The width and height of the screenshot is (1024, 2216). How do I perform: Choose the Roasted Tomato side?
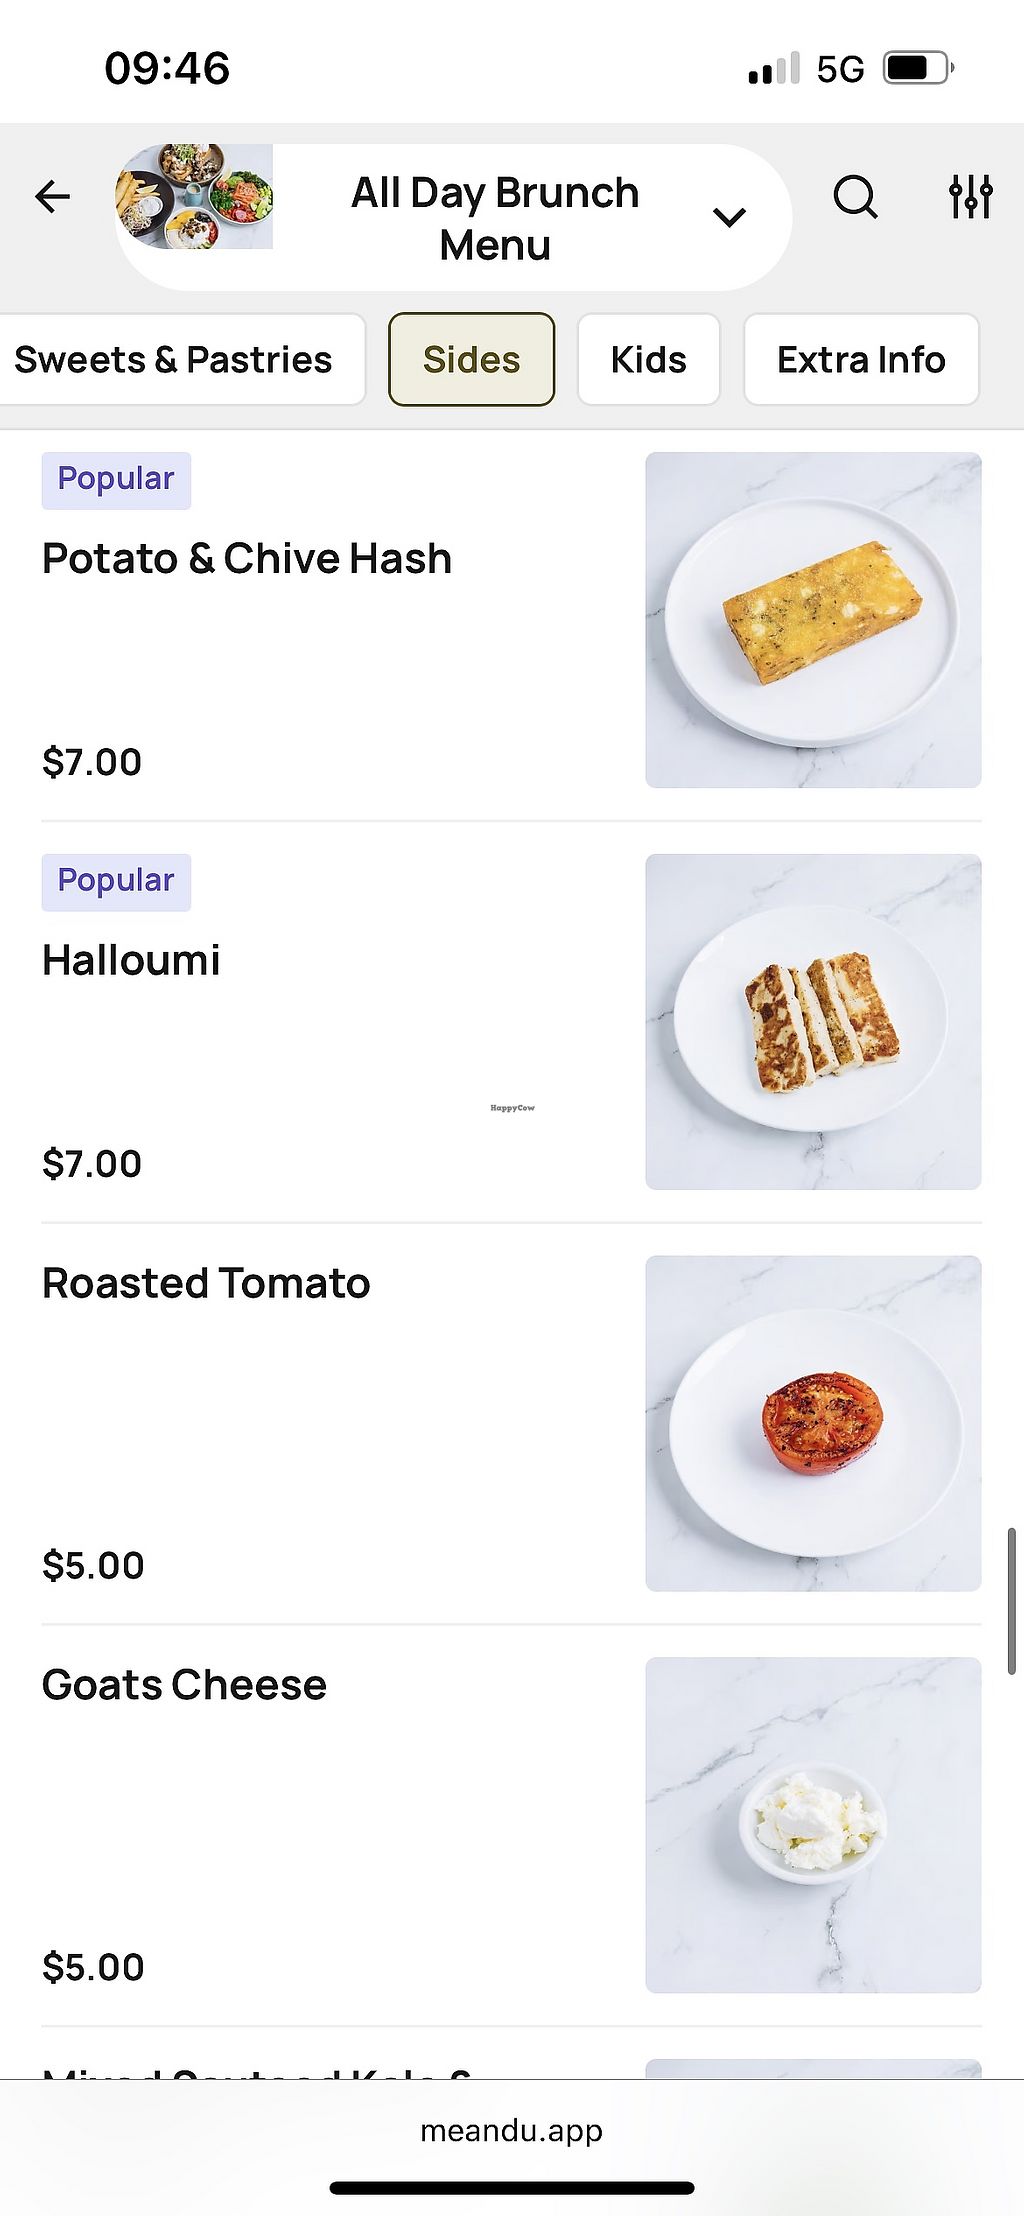(206, 1284)
